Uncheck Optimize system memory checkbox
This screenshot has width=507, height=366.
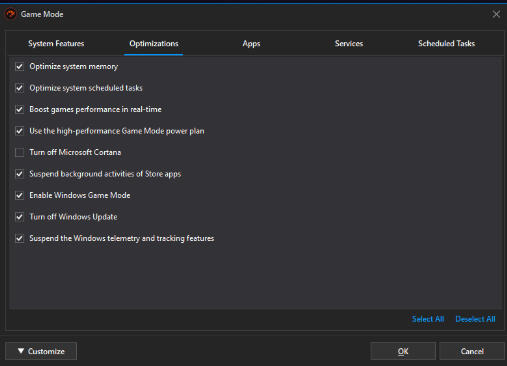[x=20, y=67]
